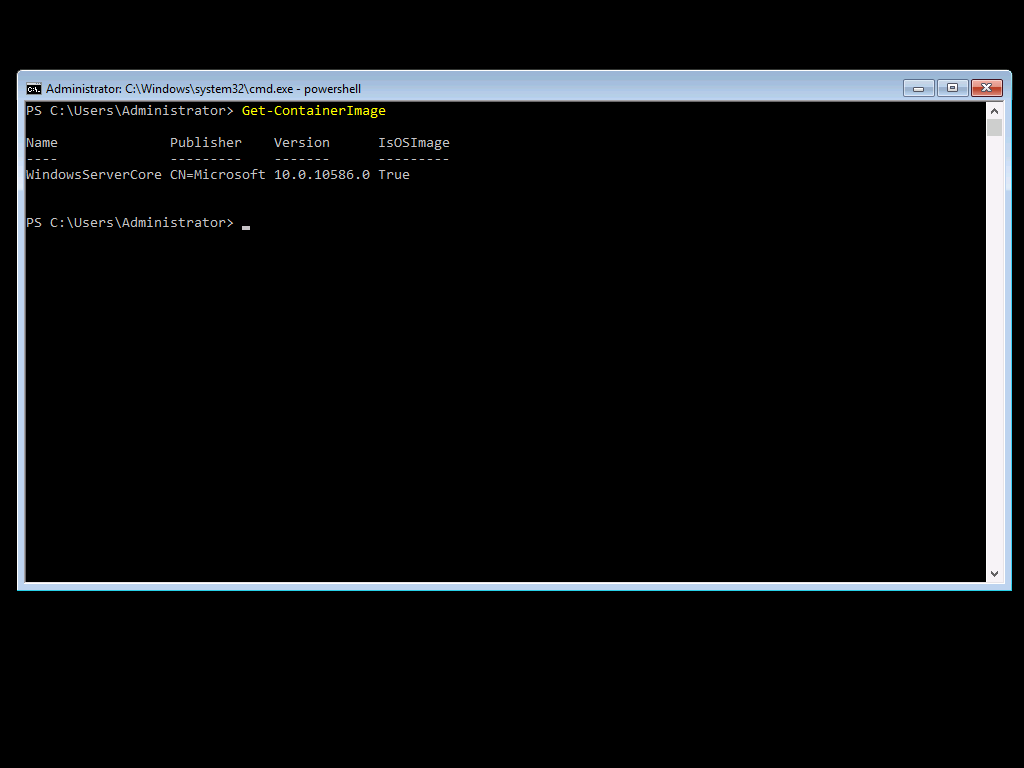1024x768 pixels.
Task: Select the minimize icon on the console window
Action: click(918, 88)
